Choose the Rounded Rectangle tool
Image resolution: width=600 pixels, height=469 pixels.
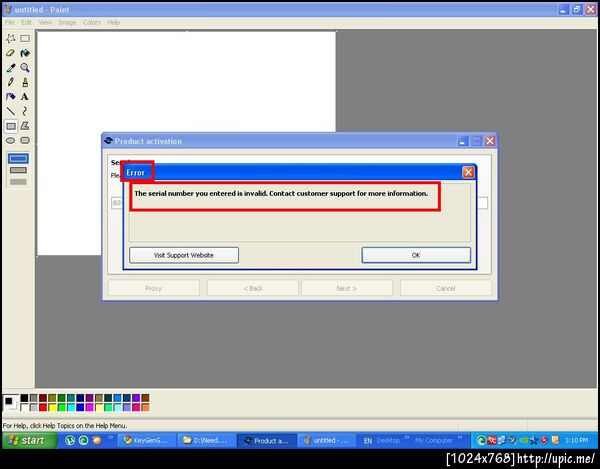(x=25, y=140)
